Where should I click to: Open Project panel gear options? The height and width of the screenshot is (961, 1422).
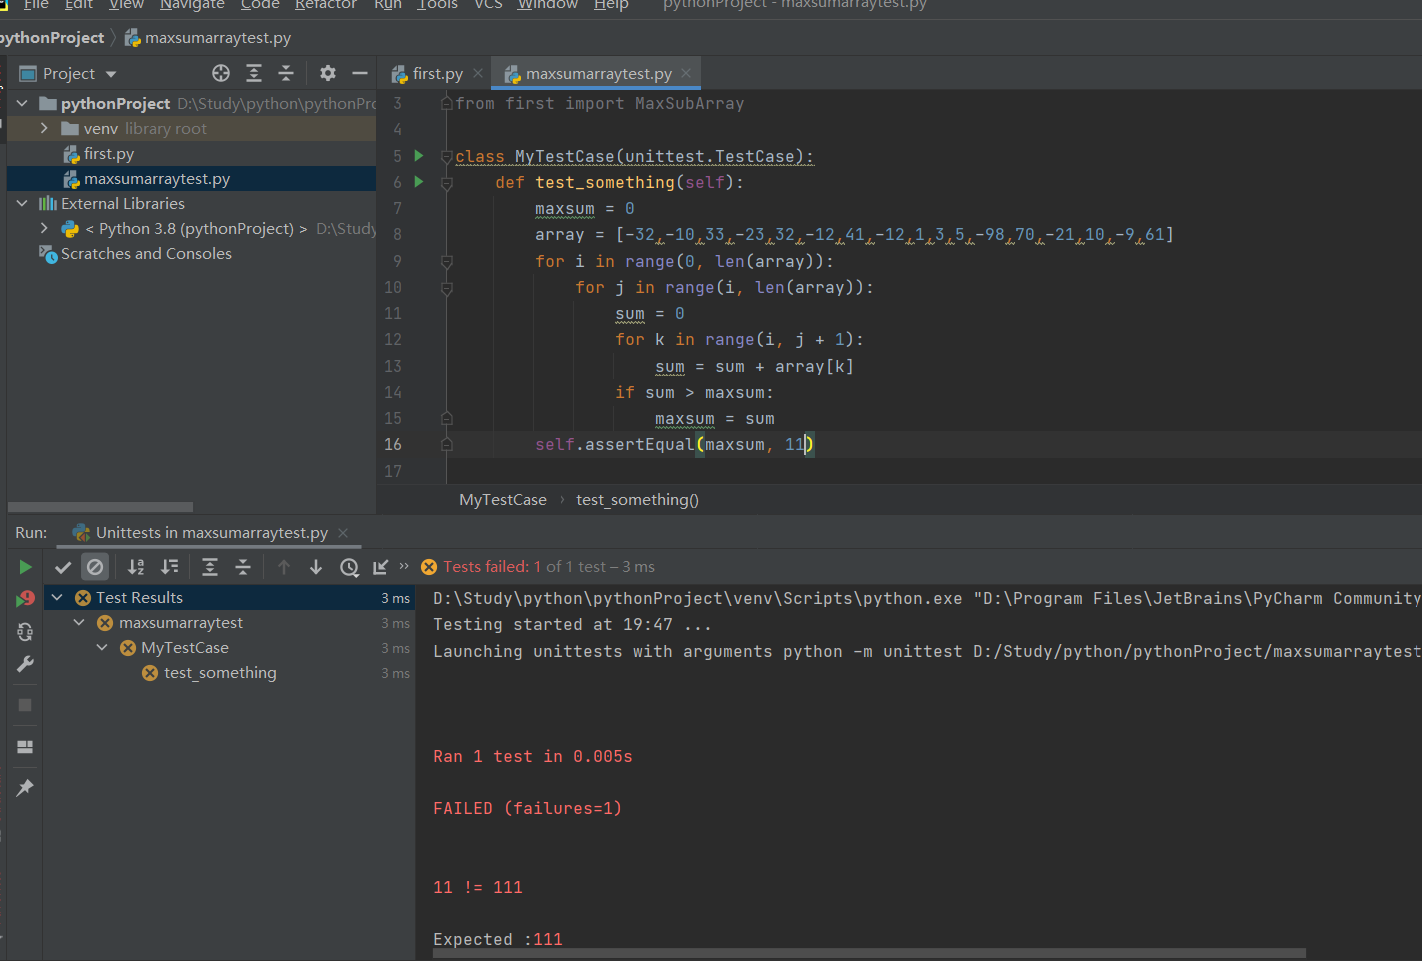click(327, 73)
